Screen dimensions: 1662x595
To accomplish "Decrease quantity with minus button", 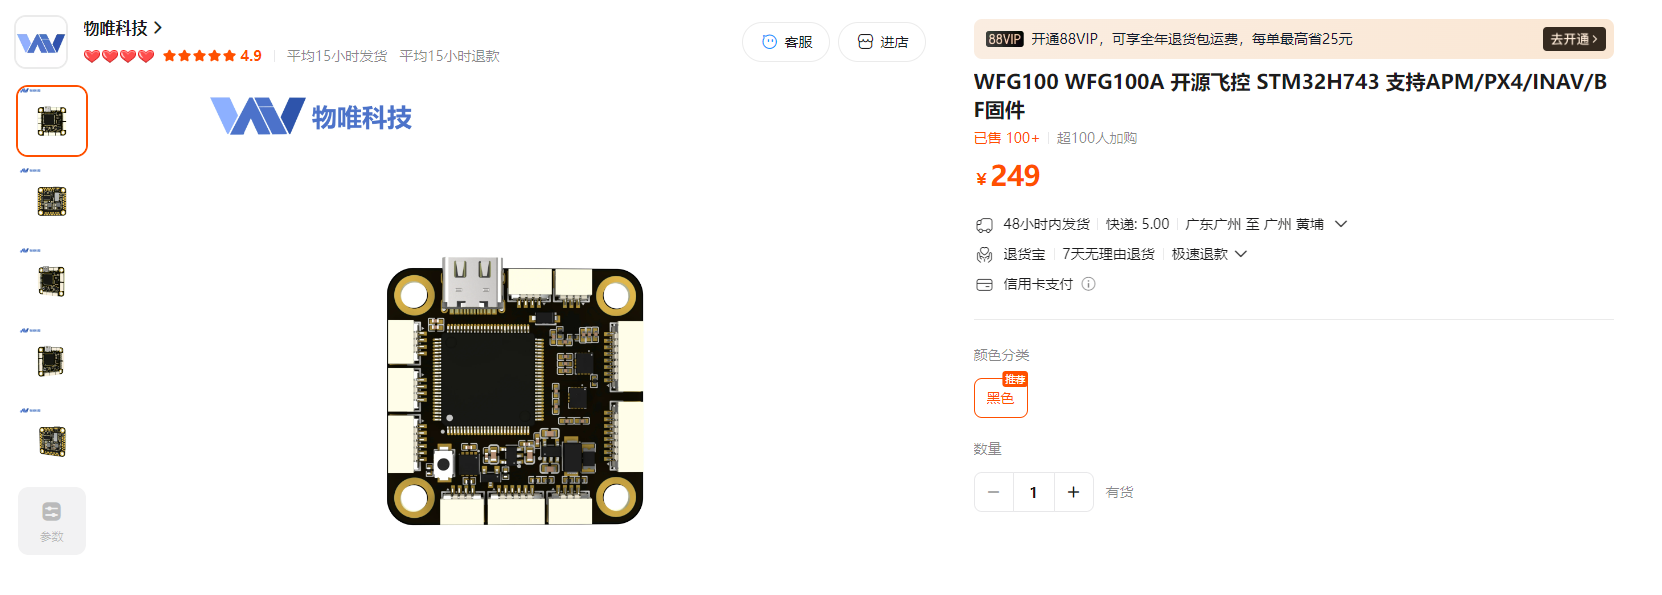I will point(994,492).
